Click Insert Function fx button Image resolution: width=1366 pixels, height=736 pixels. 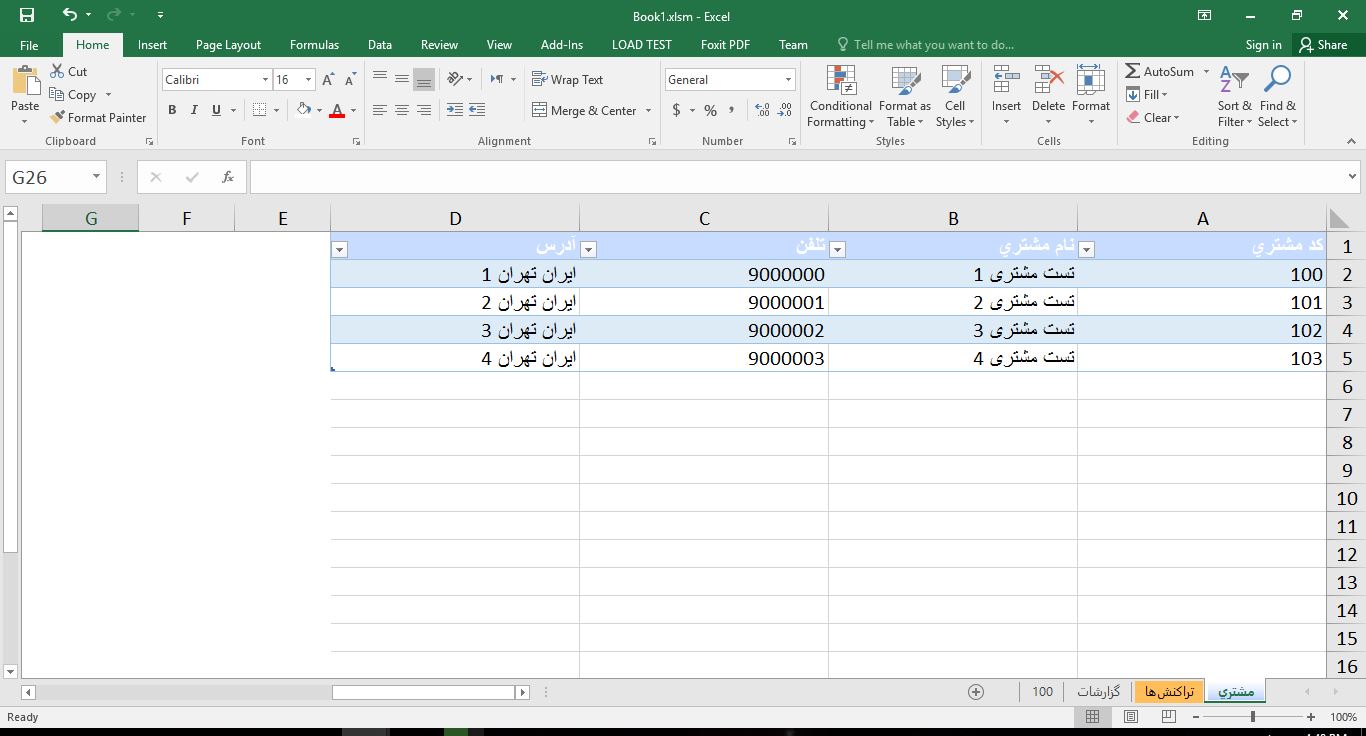pos(228,177)
